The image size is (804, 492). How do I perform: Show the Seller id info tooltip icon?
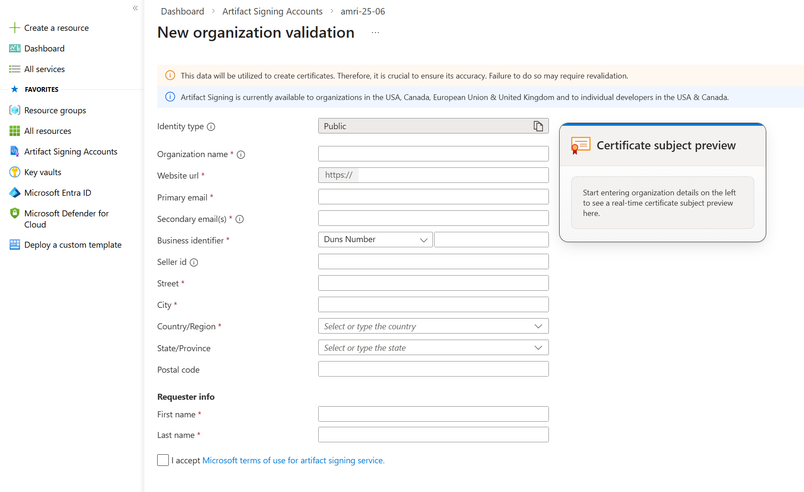[x=194, y=263]
